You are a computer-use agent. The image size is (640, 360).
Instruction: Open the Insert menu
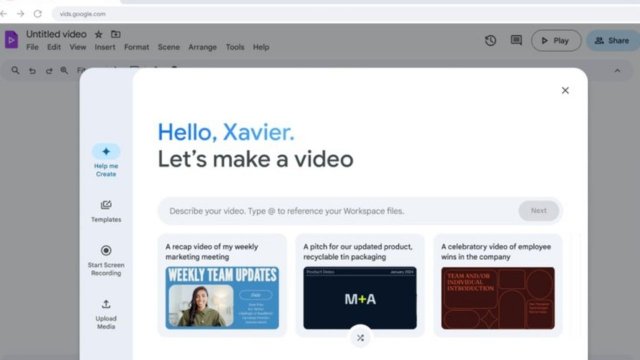[105, 47]
